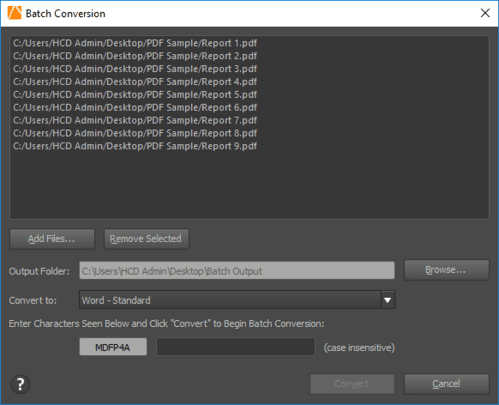The height and width of the screenshot is (405, 499).
Task: Open Browse for the output folder
Action: pyautogui.click(x=447, y=270)
